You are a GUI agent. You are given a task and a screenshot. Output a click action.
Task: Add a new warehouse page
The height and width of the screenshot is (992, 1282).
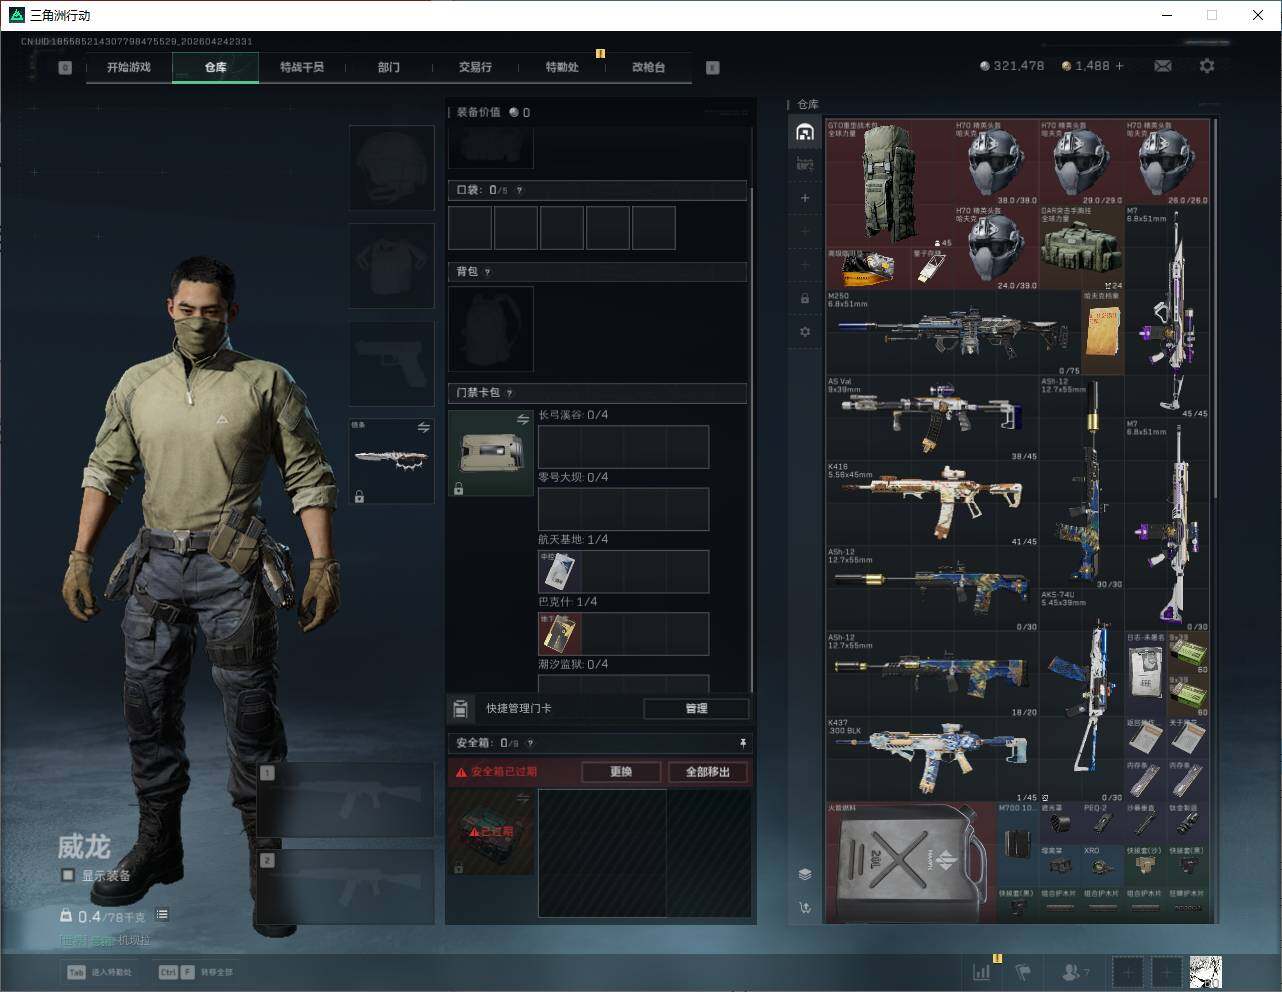pos(805,198)
